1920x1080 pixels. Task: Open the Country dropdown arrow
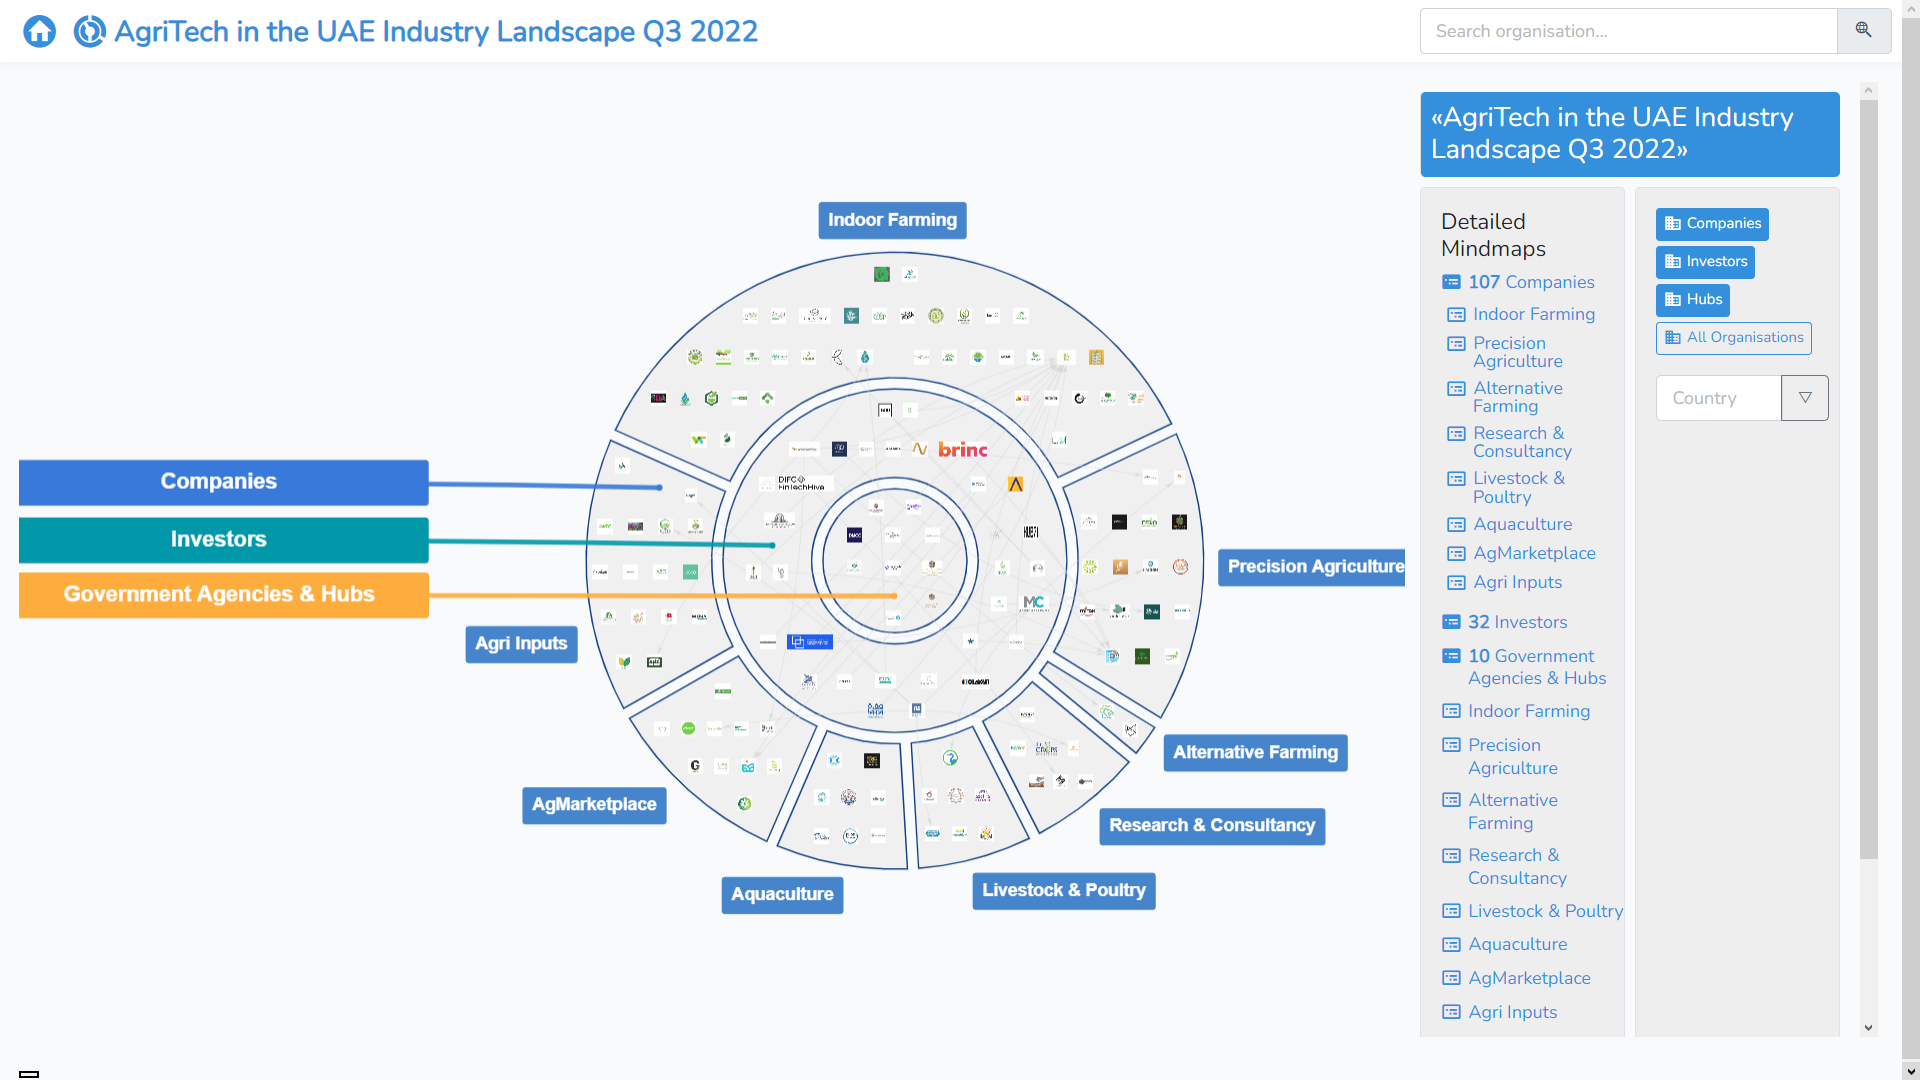[1804, 398]
